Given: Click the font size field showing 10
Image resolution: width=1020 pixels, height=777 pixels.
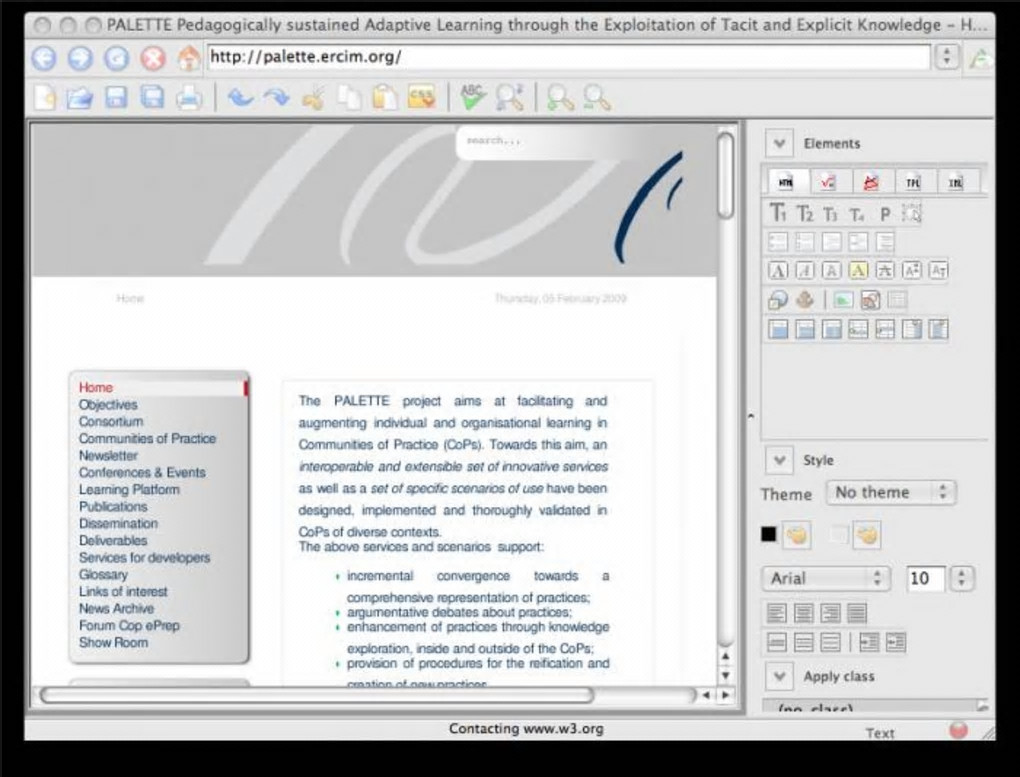Looking at the screenshot, I should coord(925,579).
